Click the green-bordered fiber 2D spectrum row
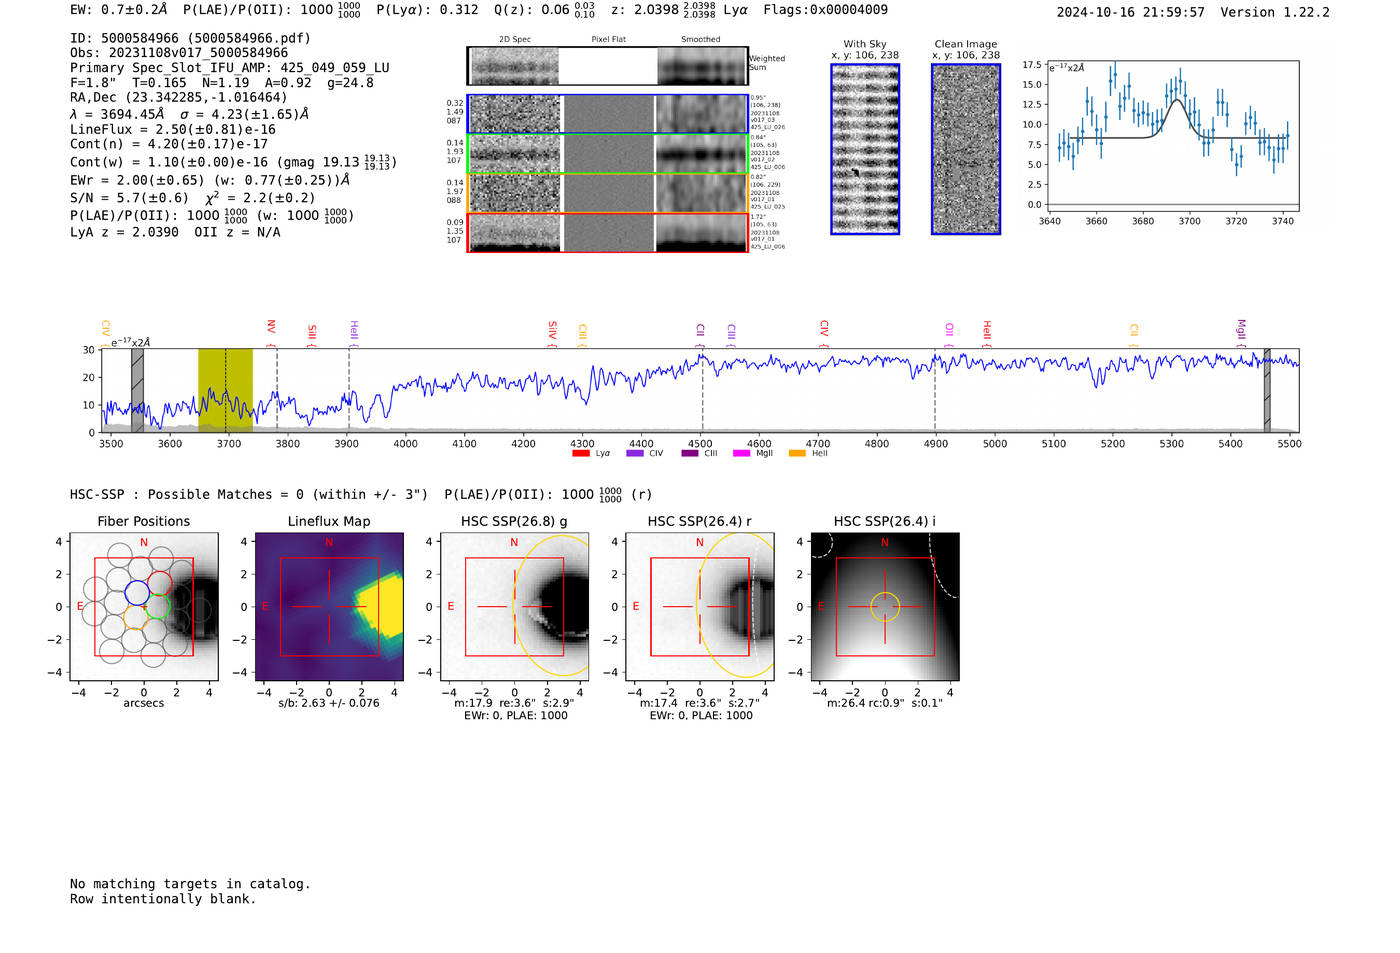This screenshot has width=1400, height=953. tap(608, 154)
